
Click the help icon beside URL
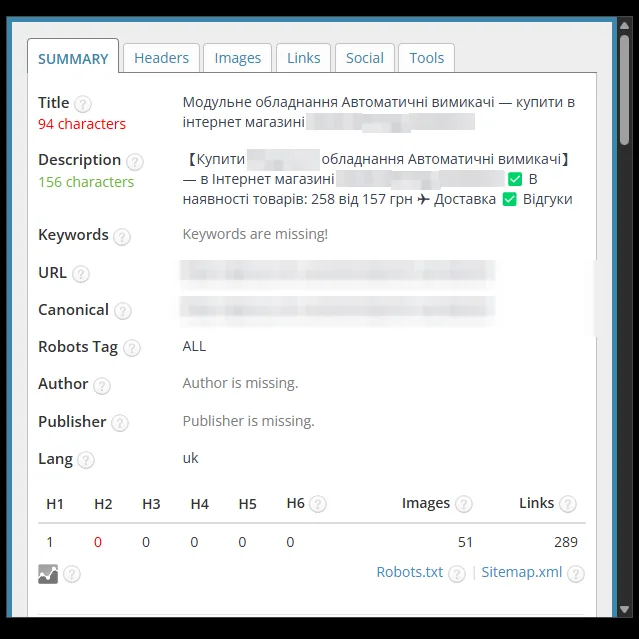coord(81,274)
